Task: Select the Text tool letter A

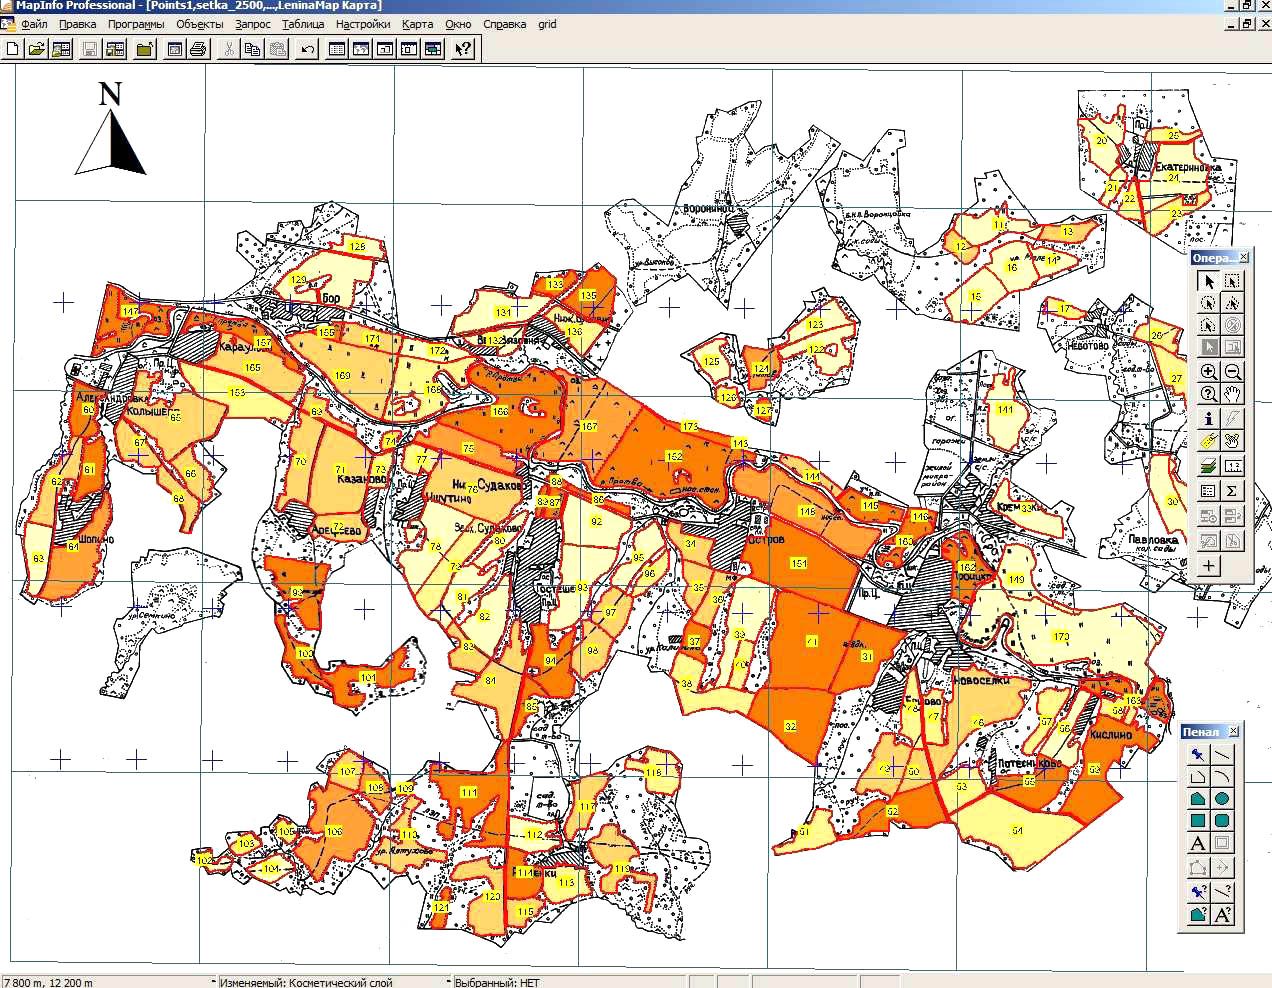Action: pyautogui.click(x=1197, y=844)
